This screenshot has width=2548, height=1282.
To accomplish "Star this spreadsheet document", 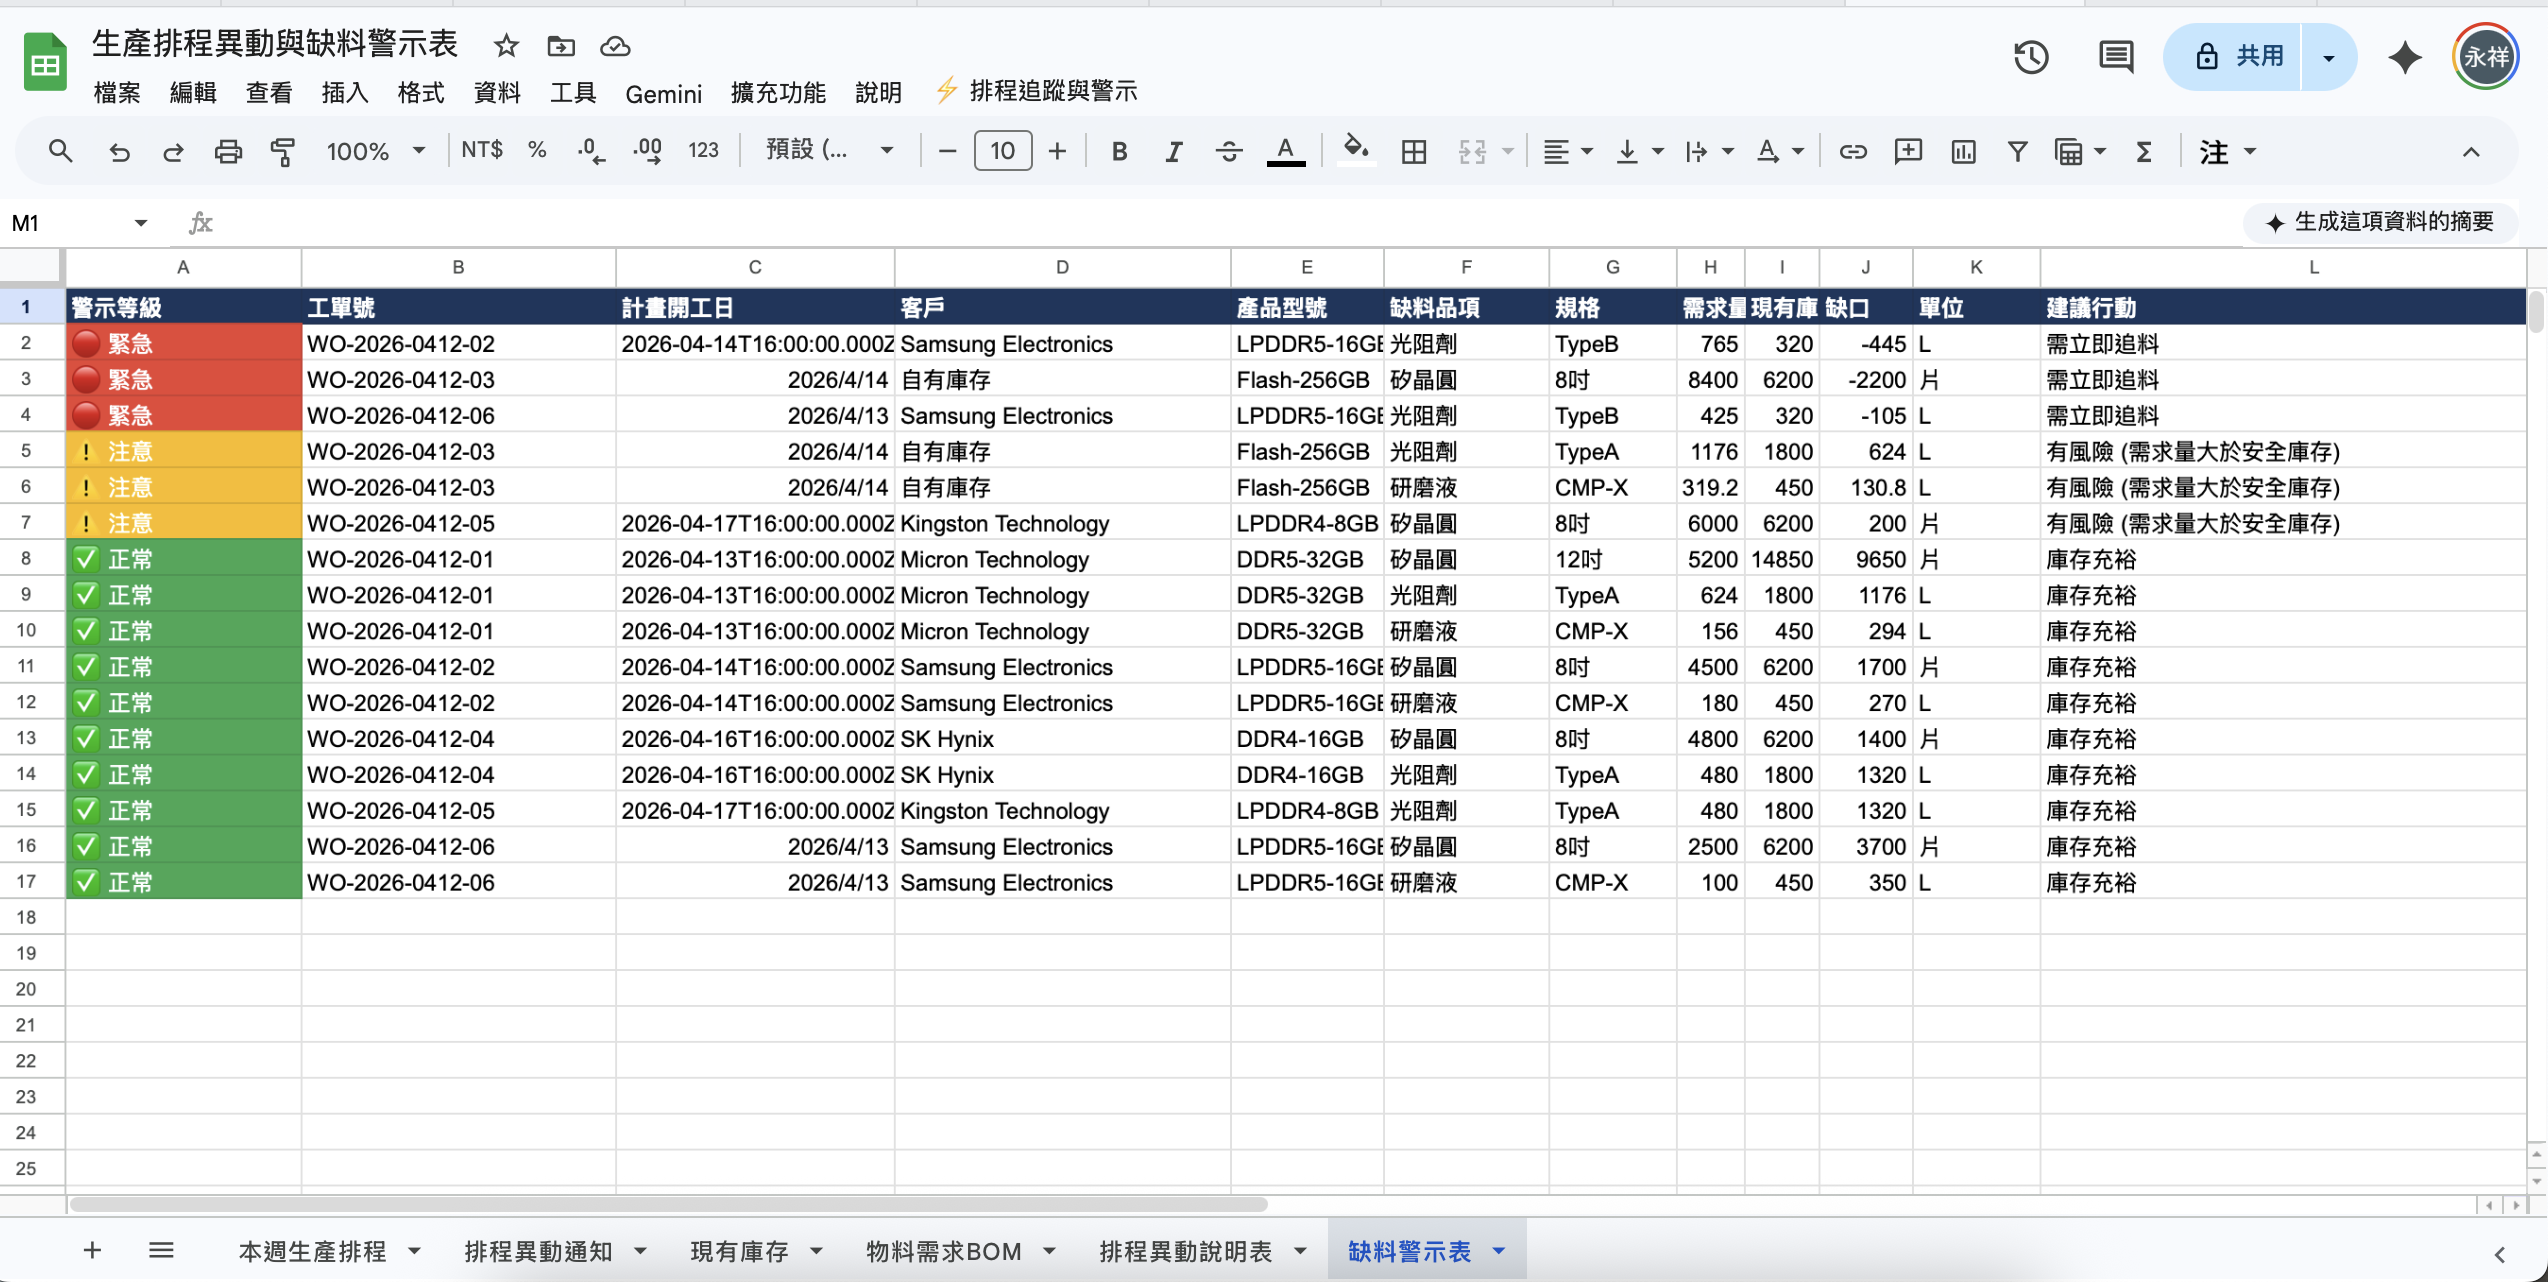I will [506, 46].
